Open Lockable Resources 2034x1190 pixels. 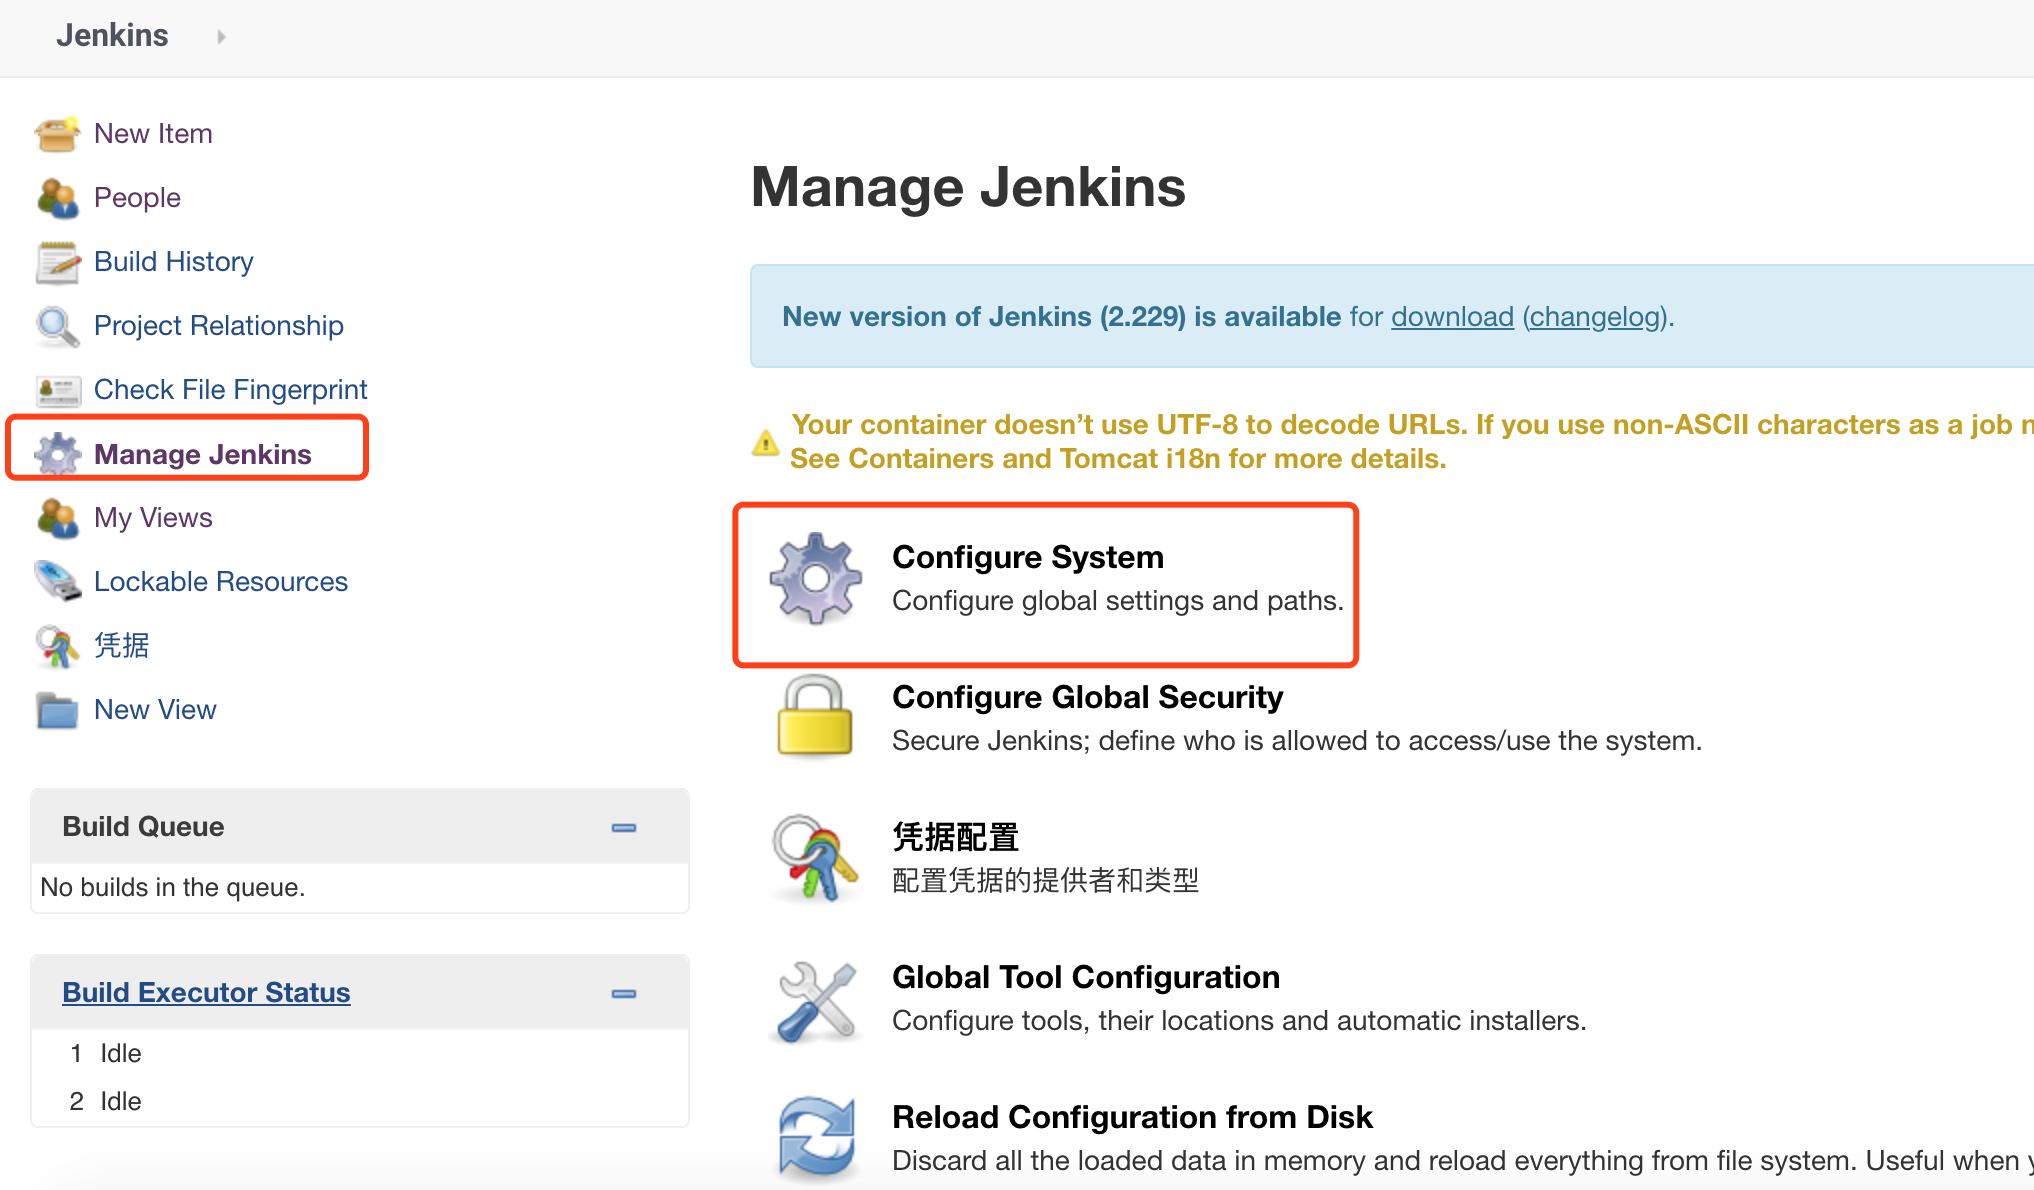tap(221, 582)
